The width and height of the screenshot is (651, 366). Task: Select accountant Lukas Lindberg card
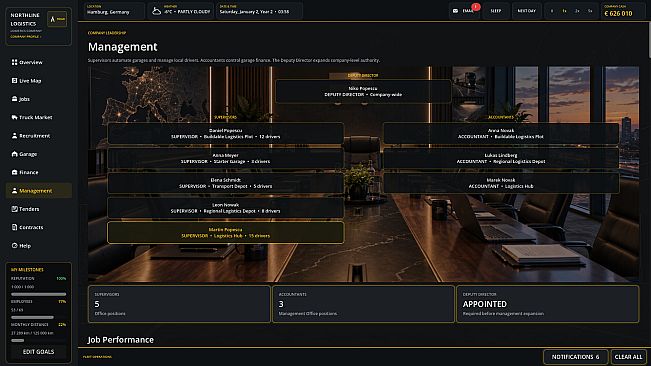pyautogui.click(x=501, y=158)
